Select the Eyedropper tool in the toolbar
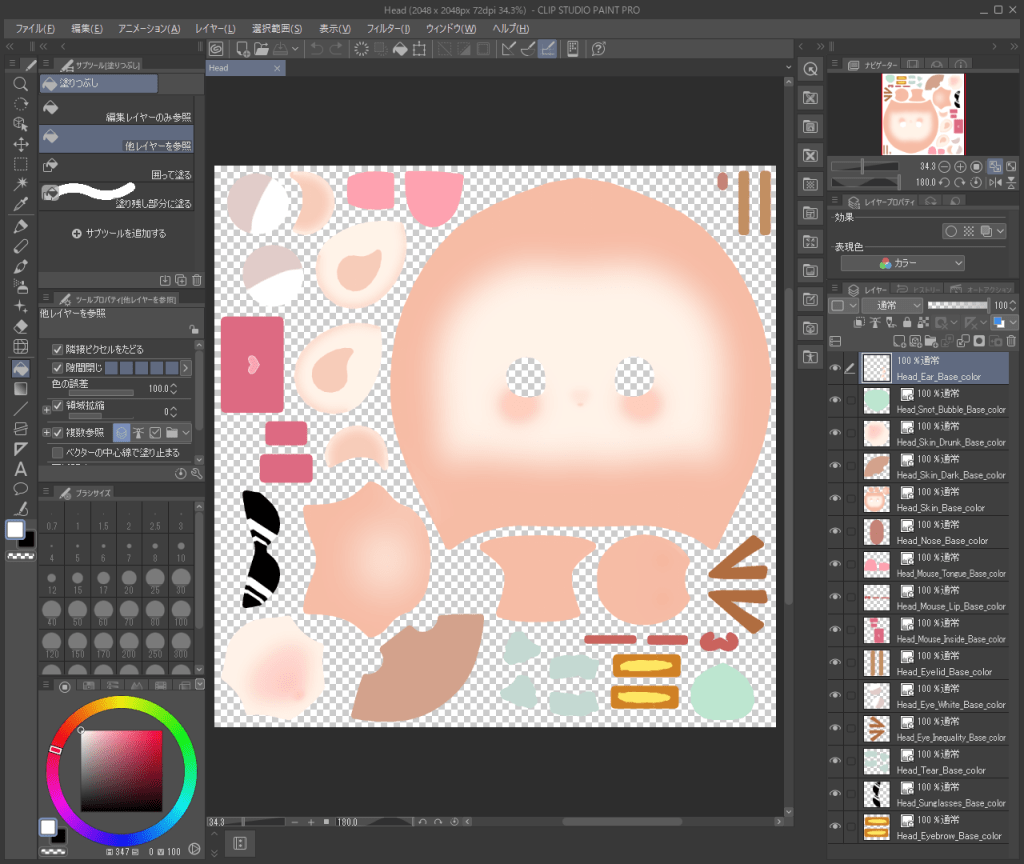The width and height of the screenshot is (1024, 864). pyautogui.click(x=20, y=205)
